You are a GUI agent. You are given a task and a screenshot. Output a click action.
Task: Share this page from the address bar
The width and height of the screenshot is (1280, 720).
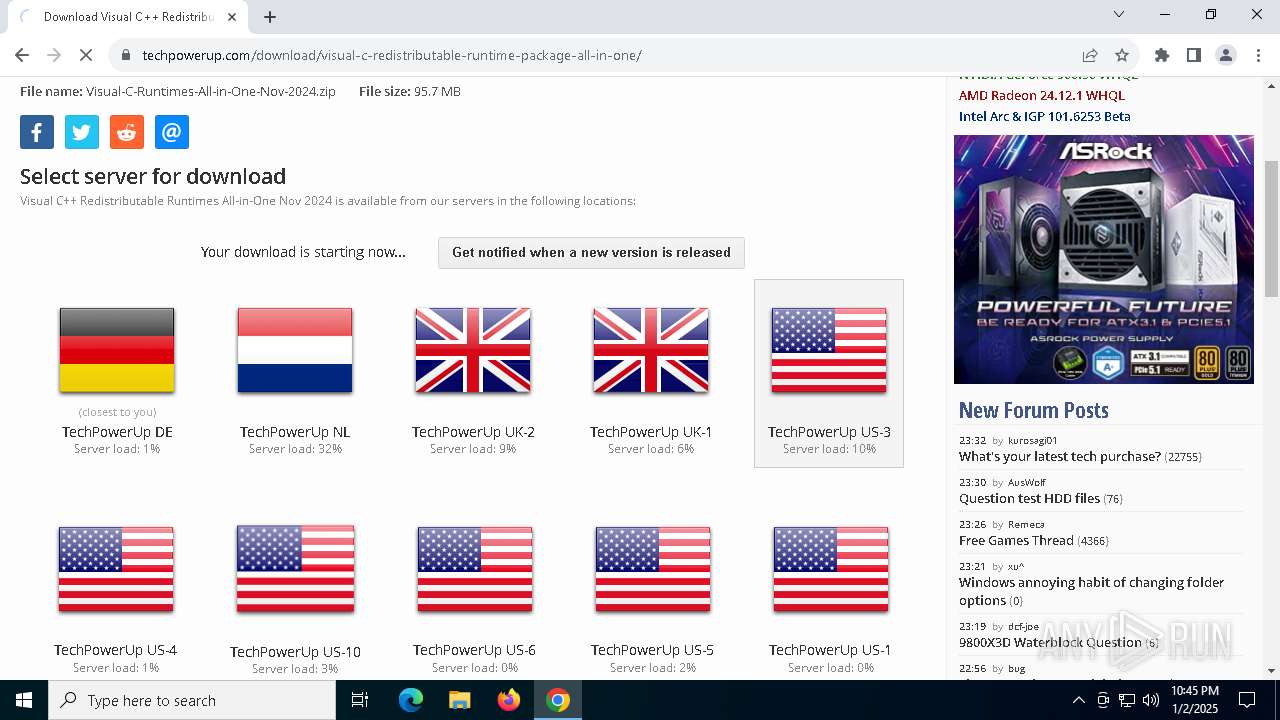1090,55
